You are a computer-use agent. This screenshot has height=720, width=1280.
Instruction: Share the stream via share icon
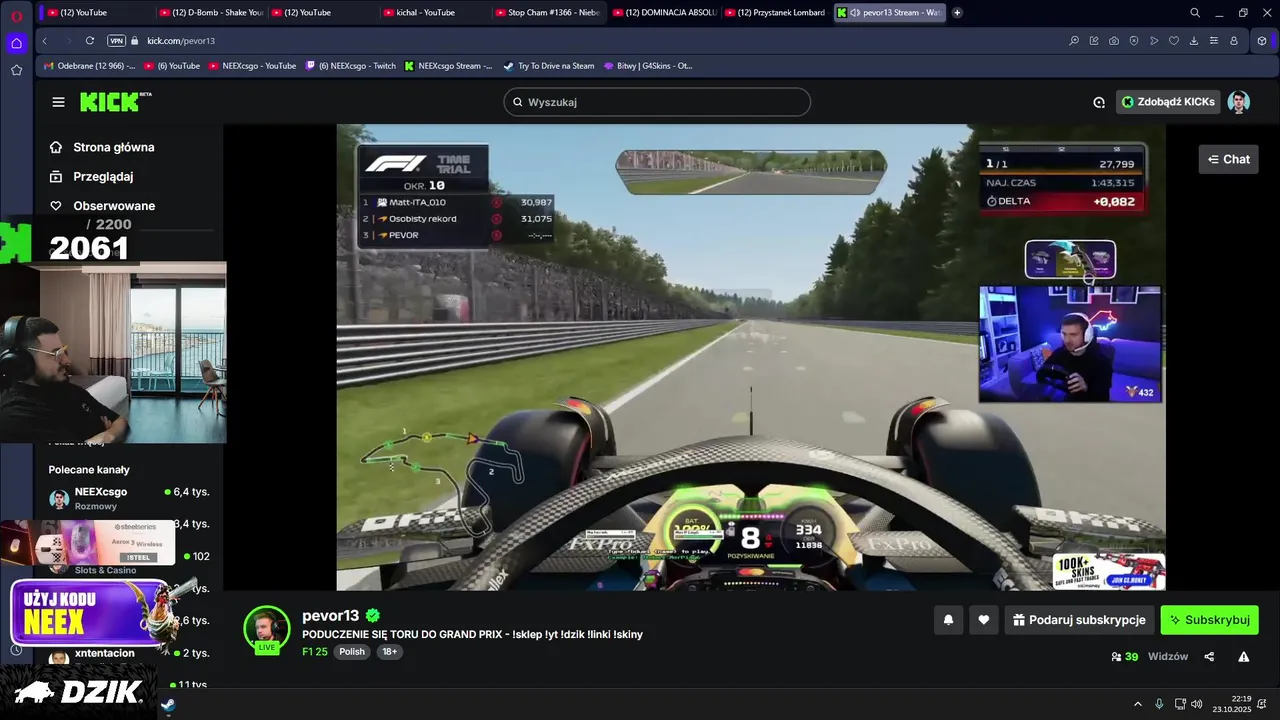click(1209, 657)
